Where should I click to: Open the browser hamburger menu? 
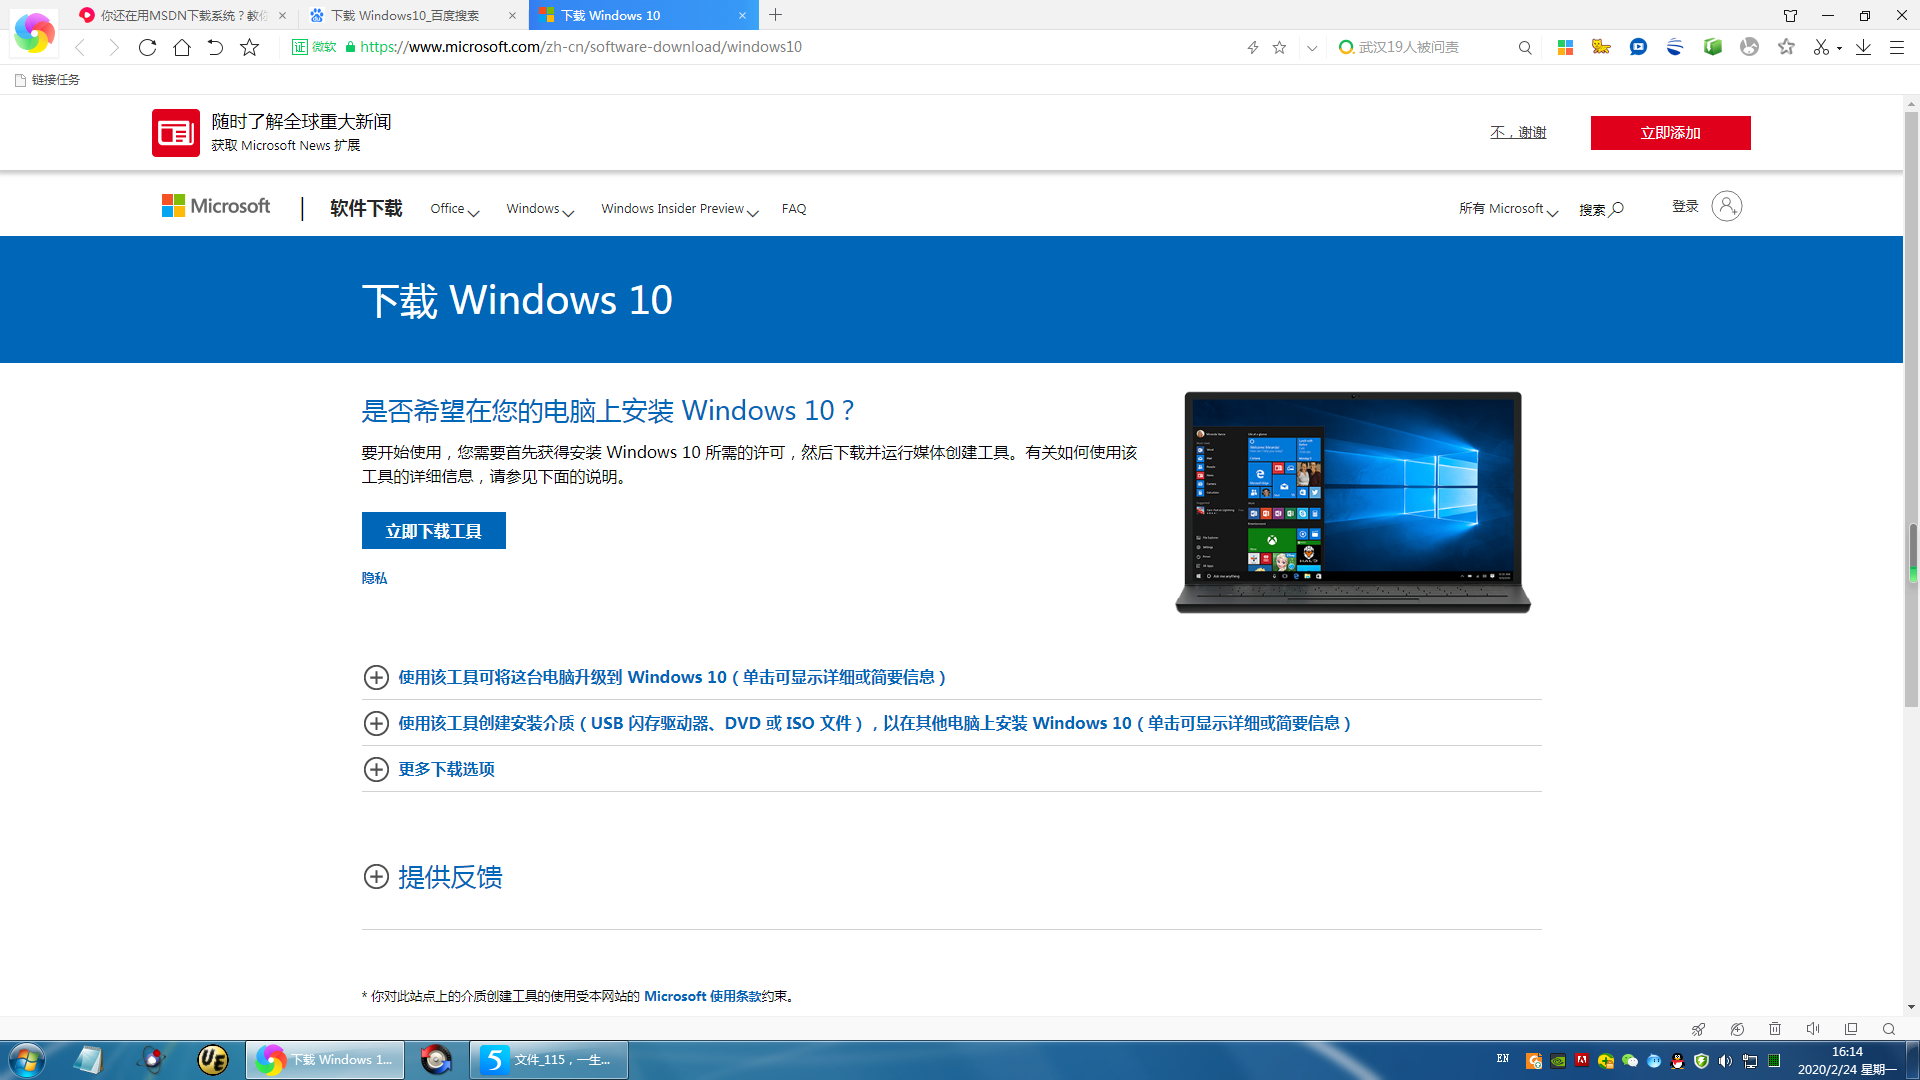[x=1896, y=47]
